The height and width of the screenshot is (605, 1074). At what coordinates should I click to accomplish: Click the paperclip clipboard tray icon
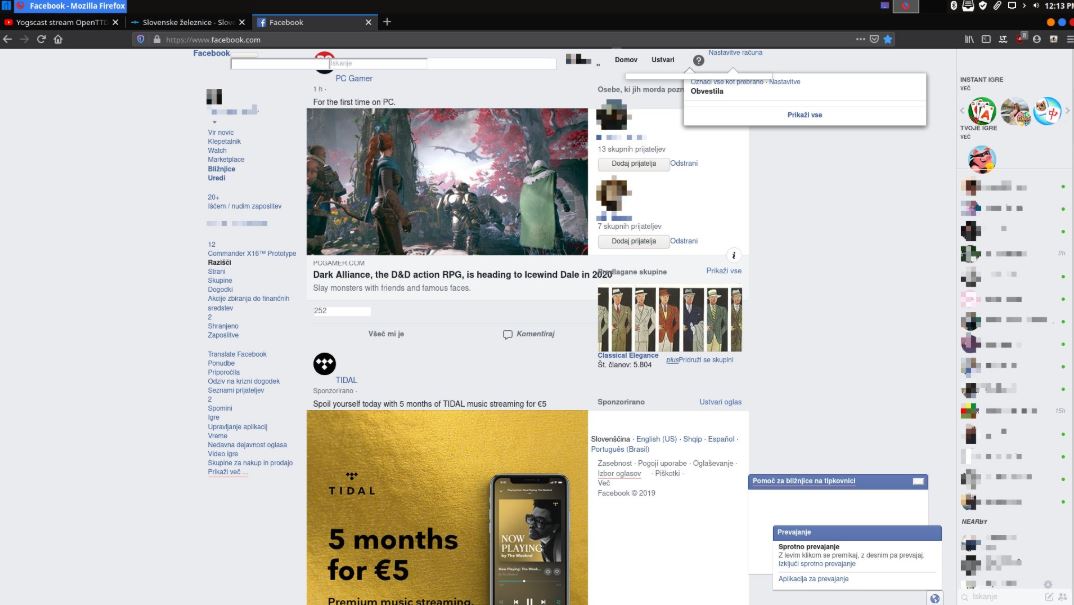997,5
